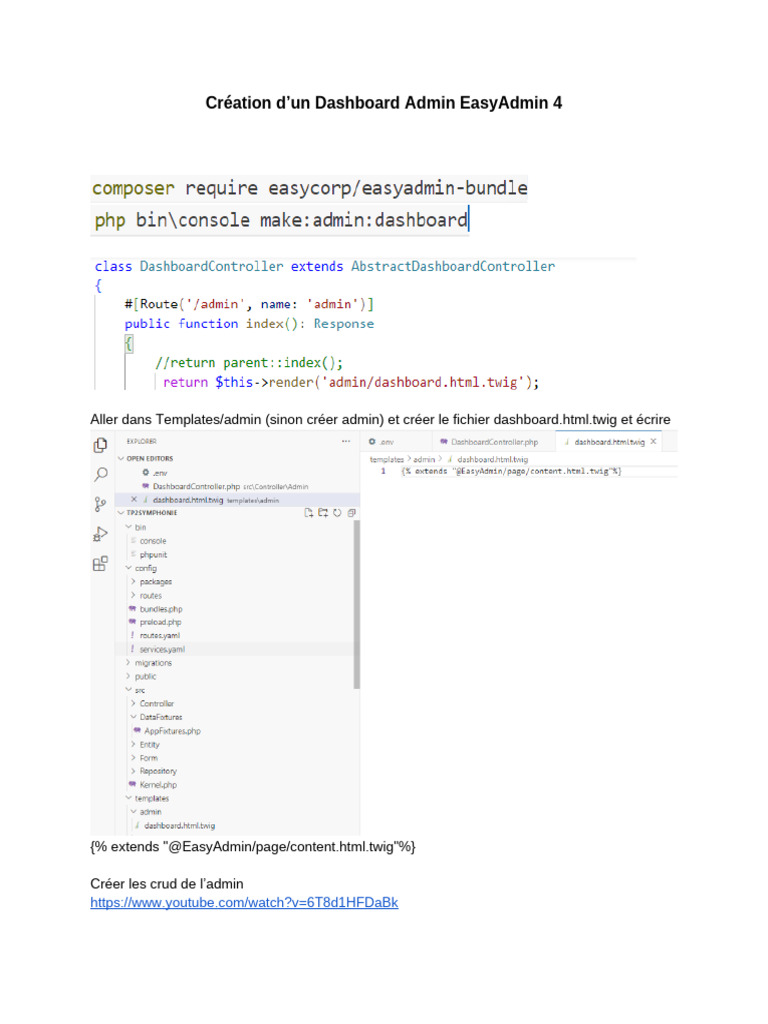The image size is (768, 1024).
Task: Click editor line 1 extends statement
Action: click(511, 471)
